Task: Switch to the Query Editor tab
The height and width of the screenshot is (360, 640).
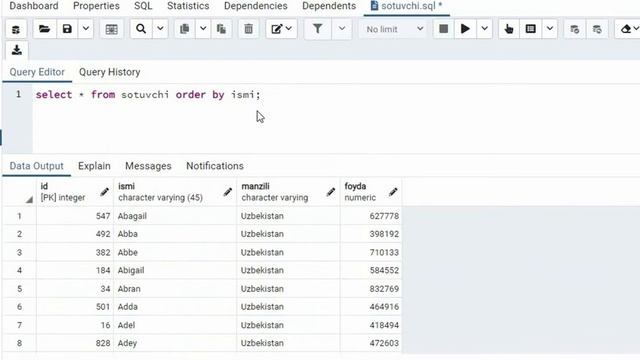Action: point(37,72)
